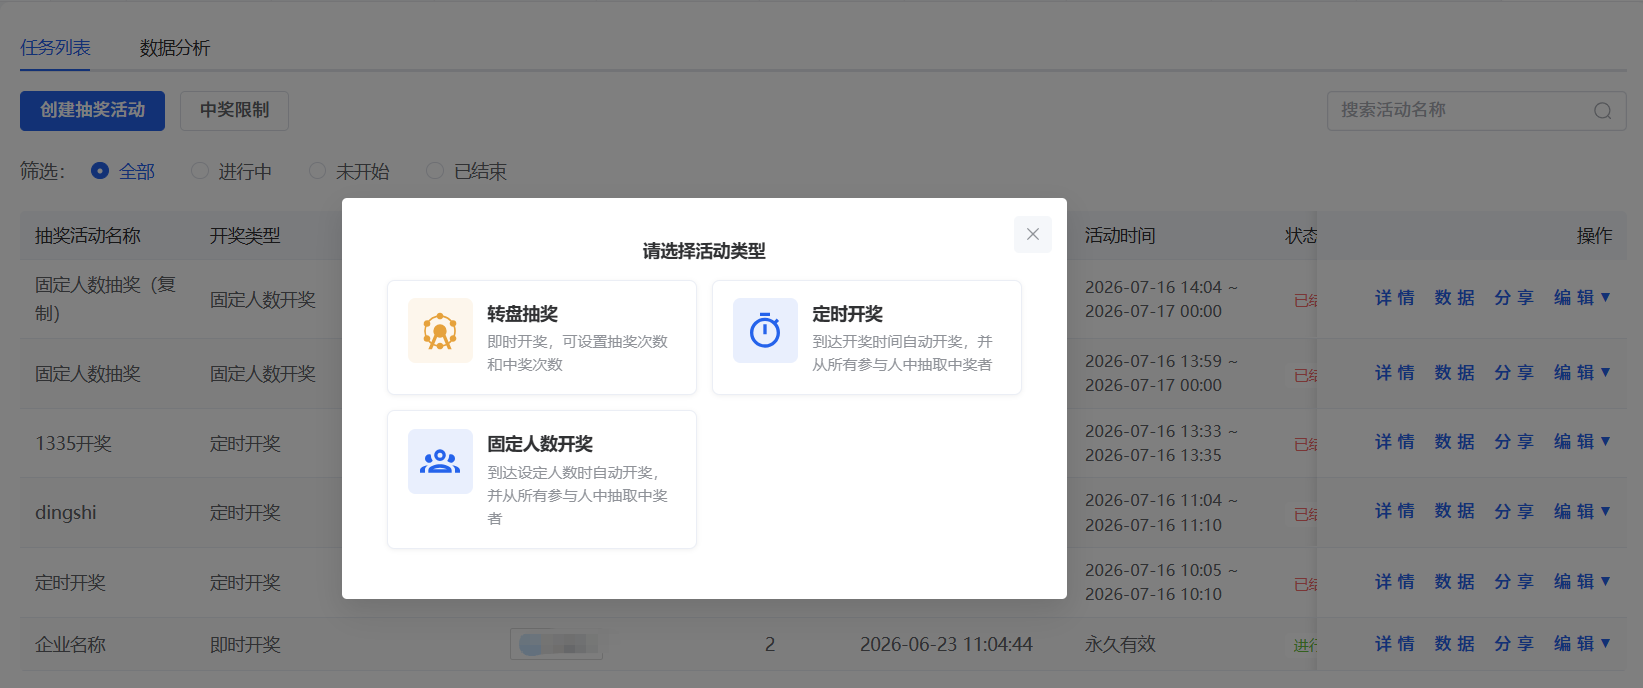1643x688 pixels.
Task: Click the search magnifier icon
Action: pos(1603,111)
